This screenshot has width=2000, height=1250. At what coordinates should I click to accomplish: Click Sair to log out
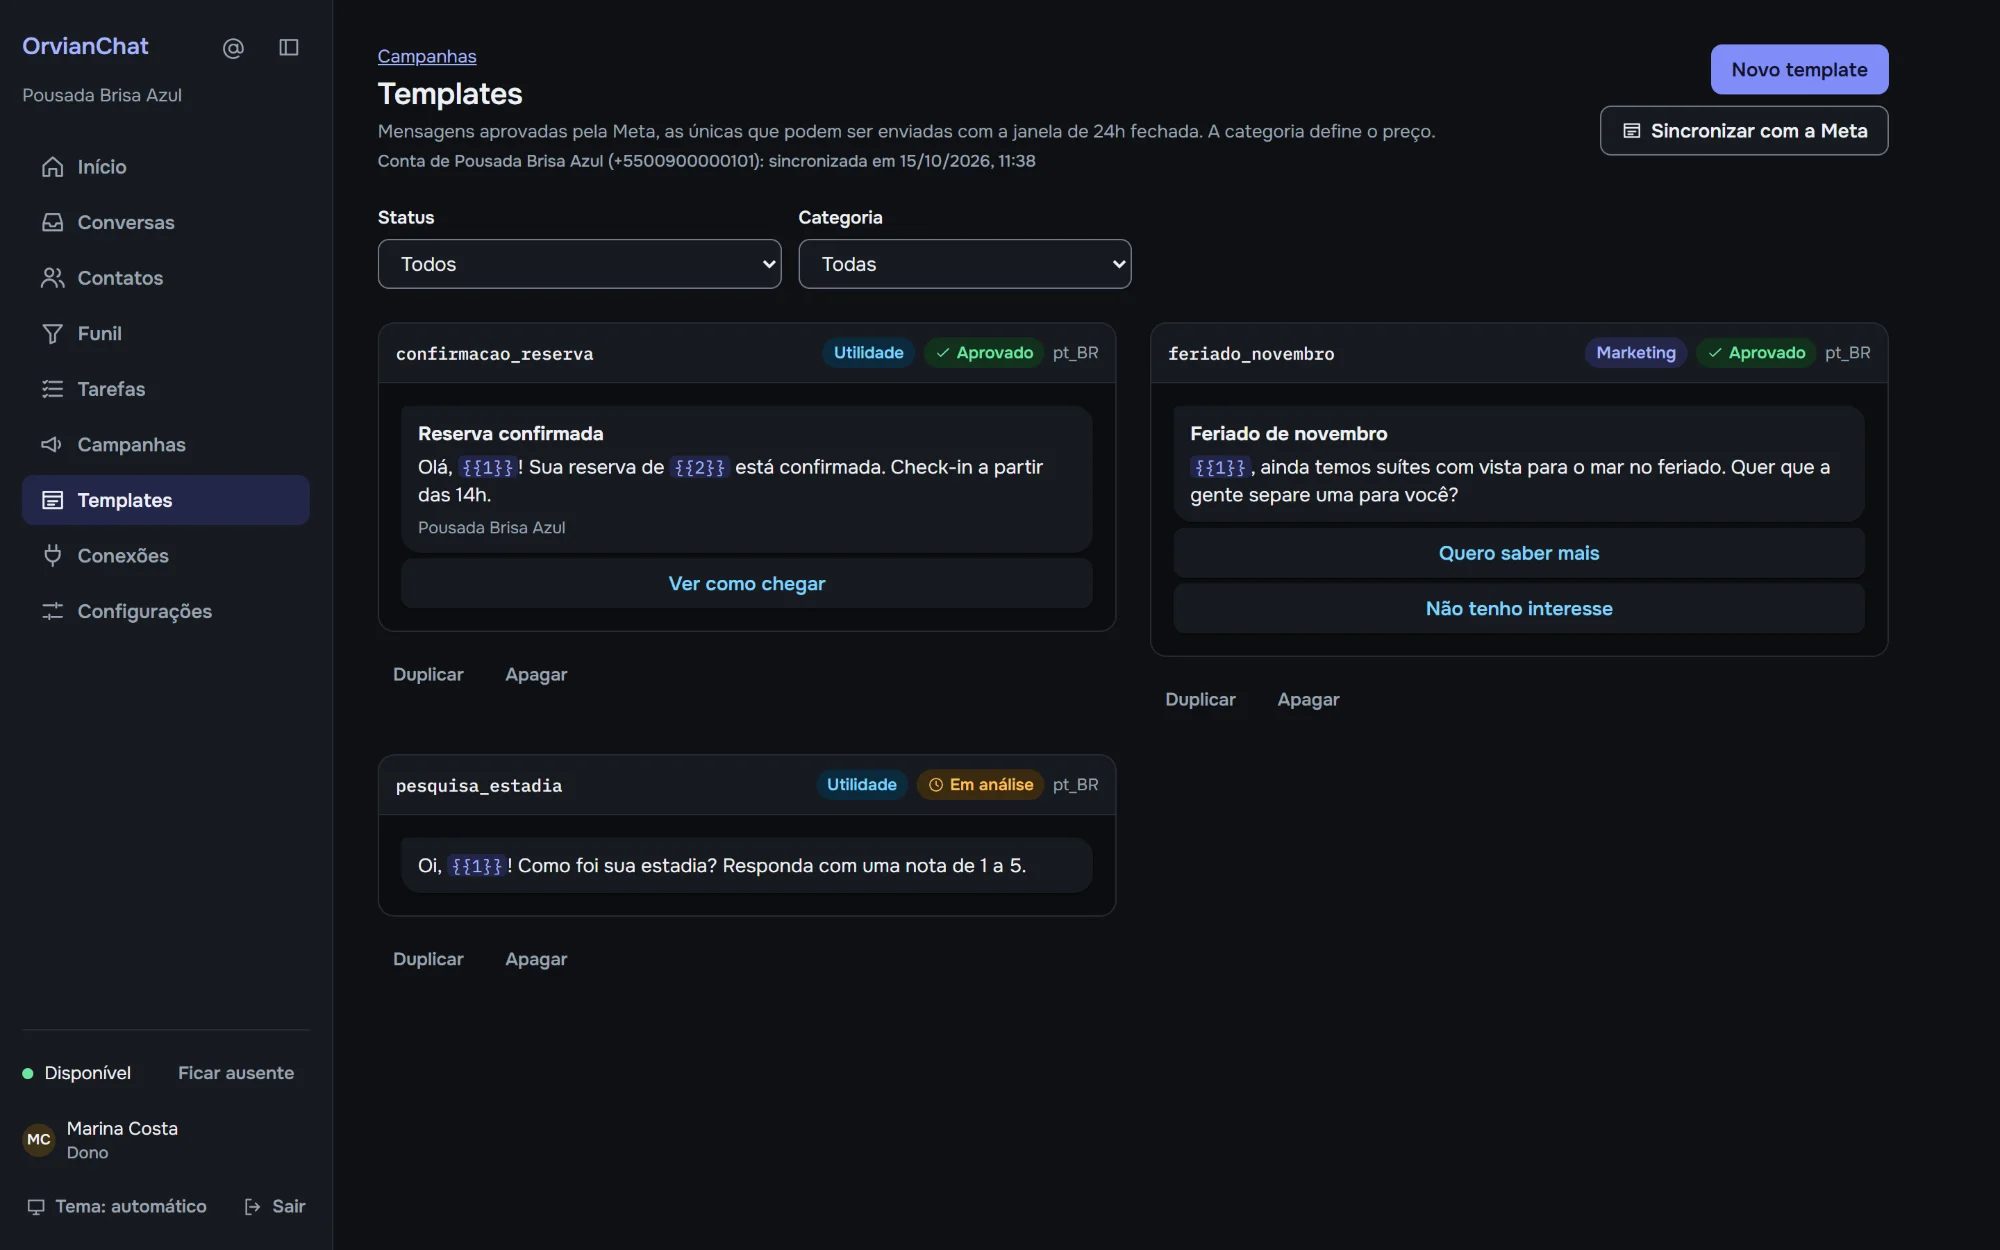[x=275, y=1207]
